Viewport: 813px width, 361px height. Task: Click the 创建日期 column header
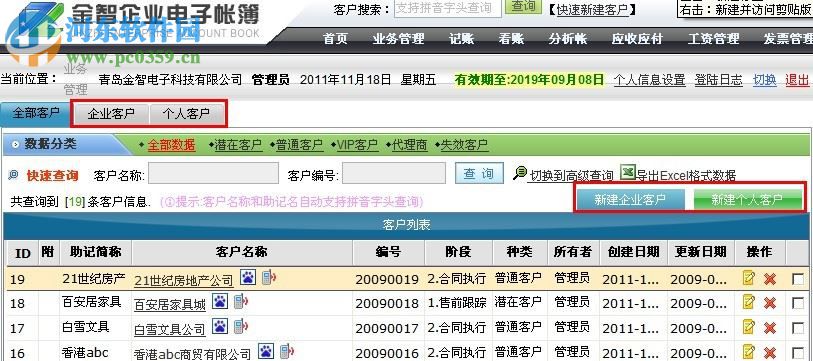point(634,252)
